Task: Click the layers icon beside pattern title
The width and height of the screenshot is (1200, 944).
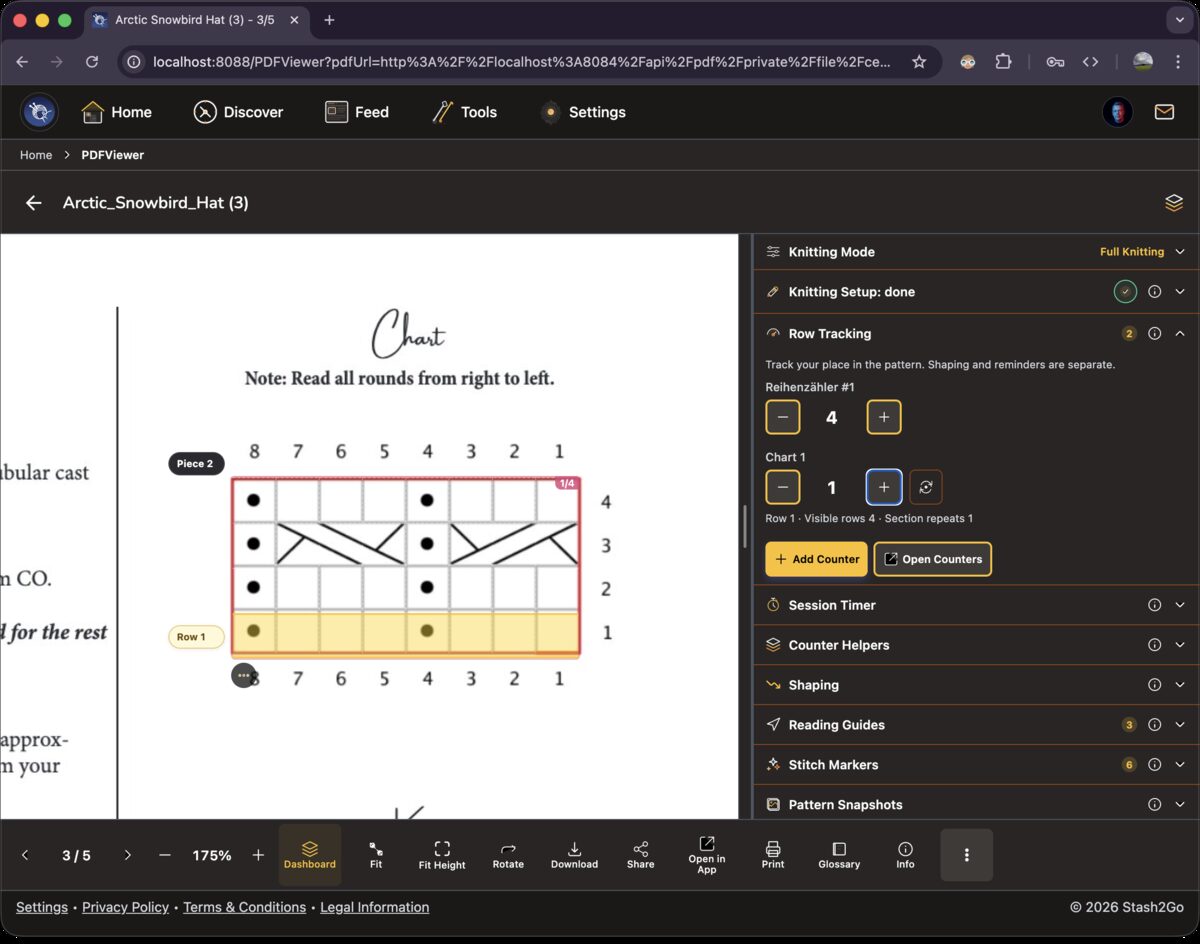Action: pos(1174,203)
